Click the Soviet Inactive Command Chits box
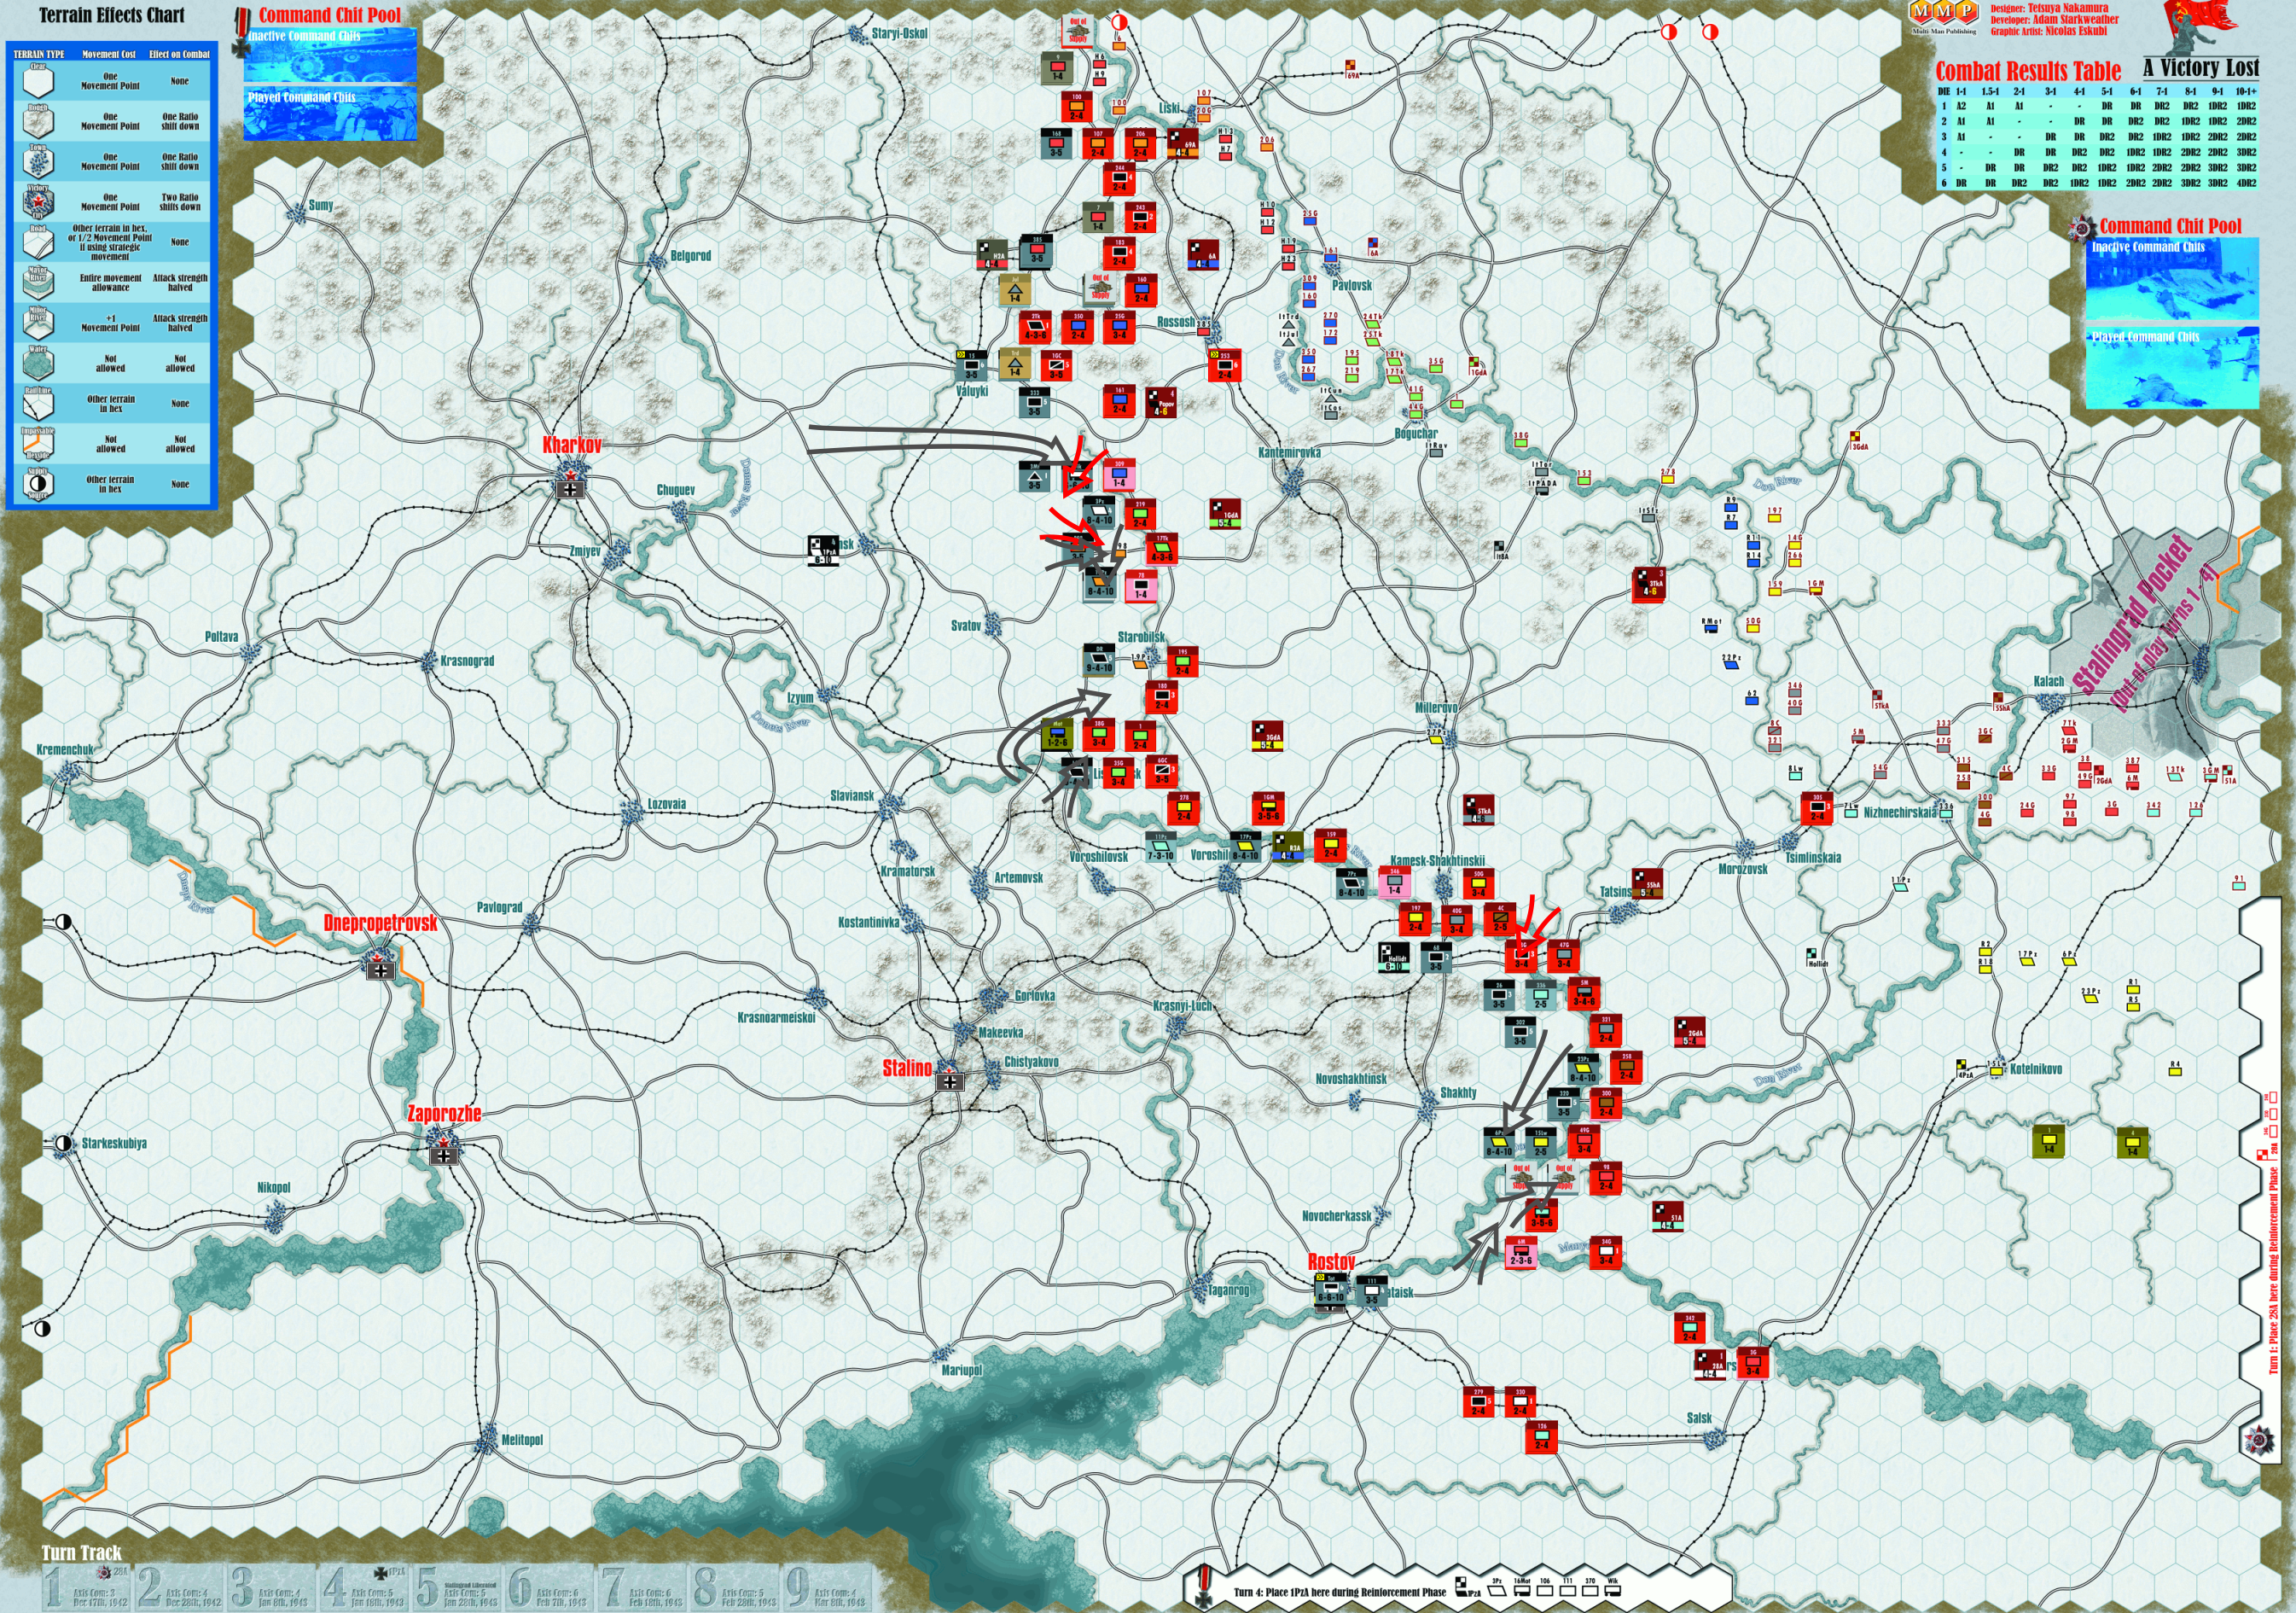 coord(2172,280)
